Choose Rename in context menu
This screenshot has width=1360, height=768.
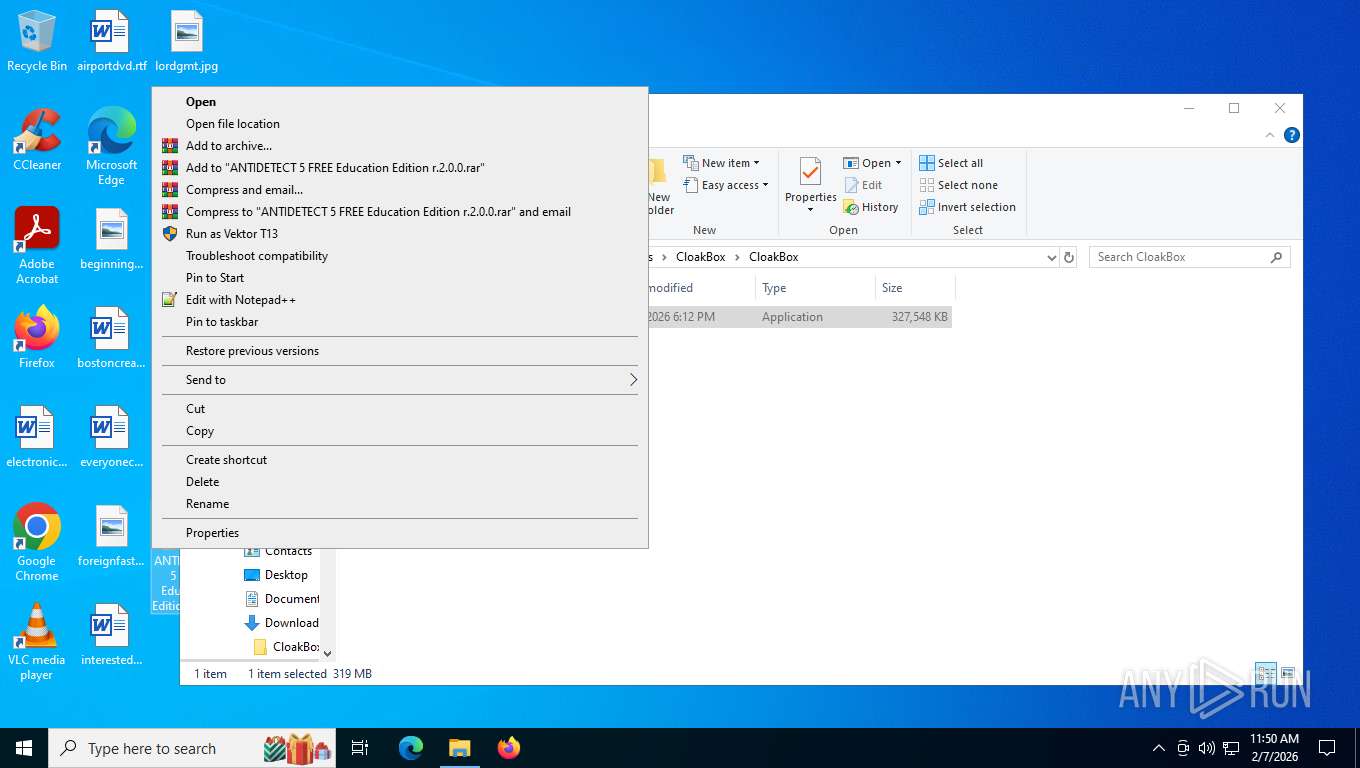point(400,504)
